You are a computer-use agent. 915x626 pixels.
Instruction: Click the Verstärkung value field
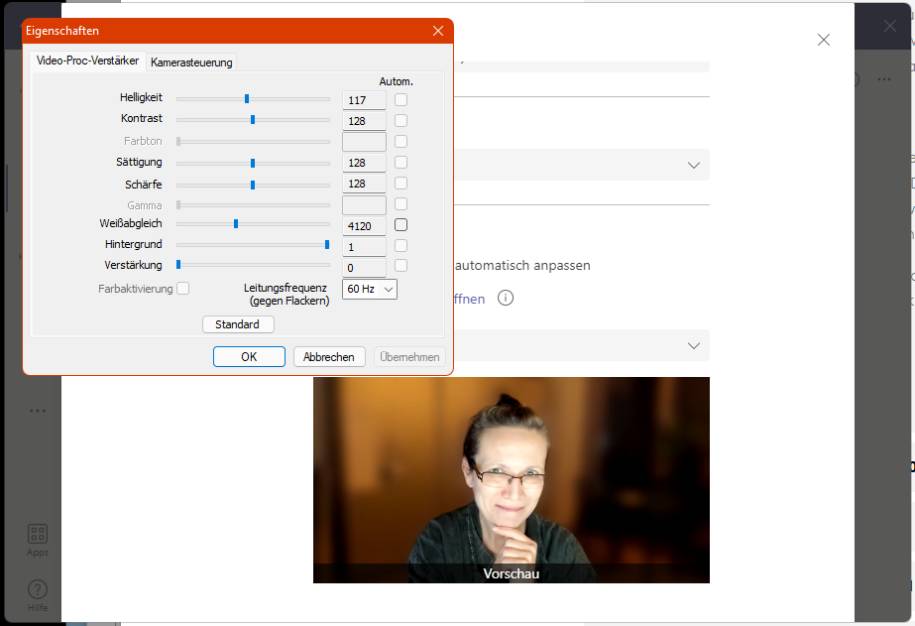tap(364, 268)
